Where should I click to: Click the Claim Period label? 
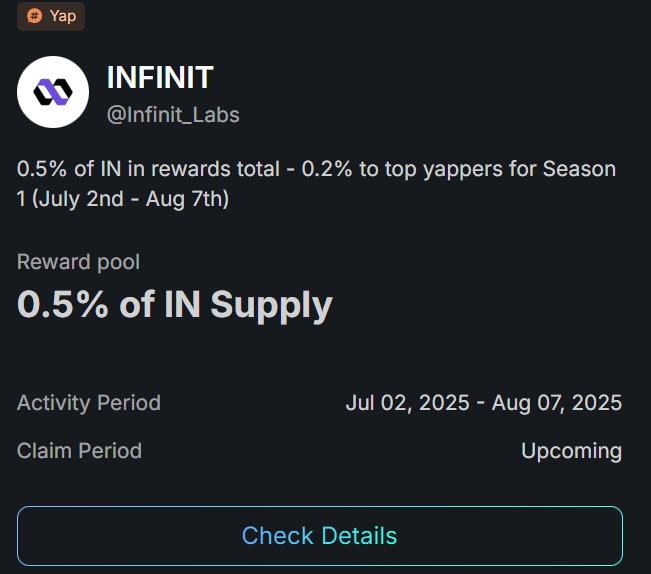[79, 451]
